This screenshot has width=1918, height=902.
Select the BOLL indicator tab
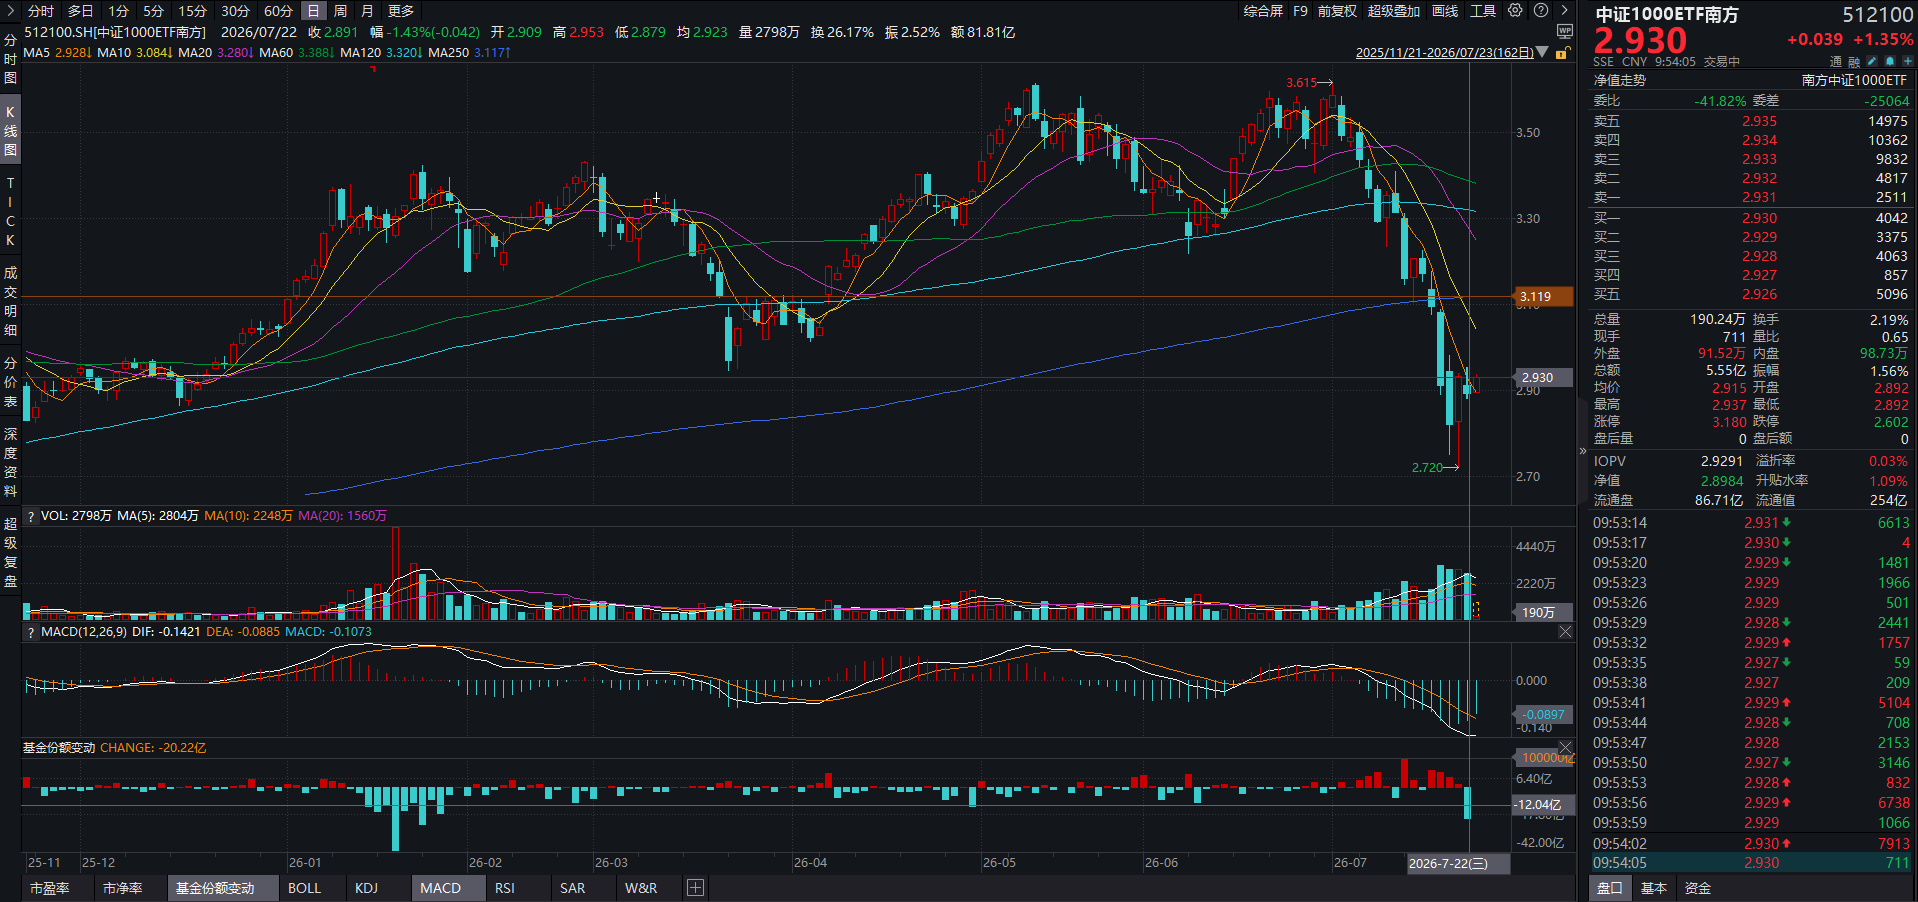pos(304,888)
